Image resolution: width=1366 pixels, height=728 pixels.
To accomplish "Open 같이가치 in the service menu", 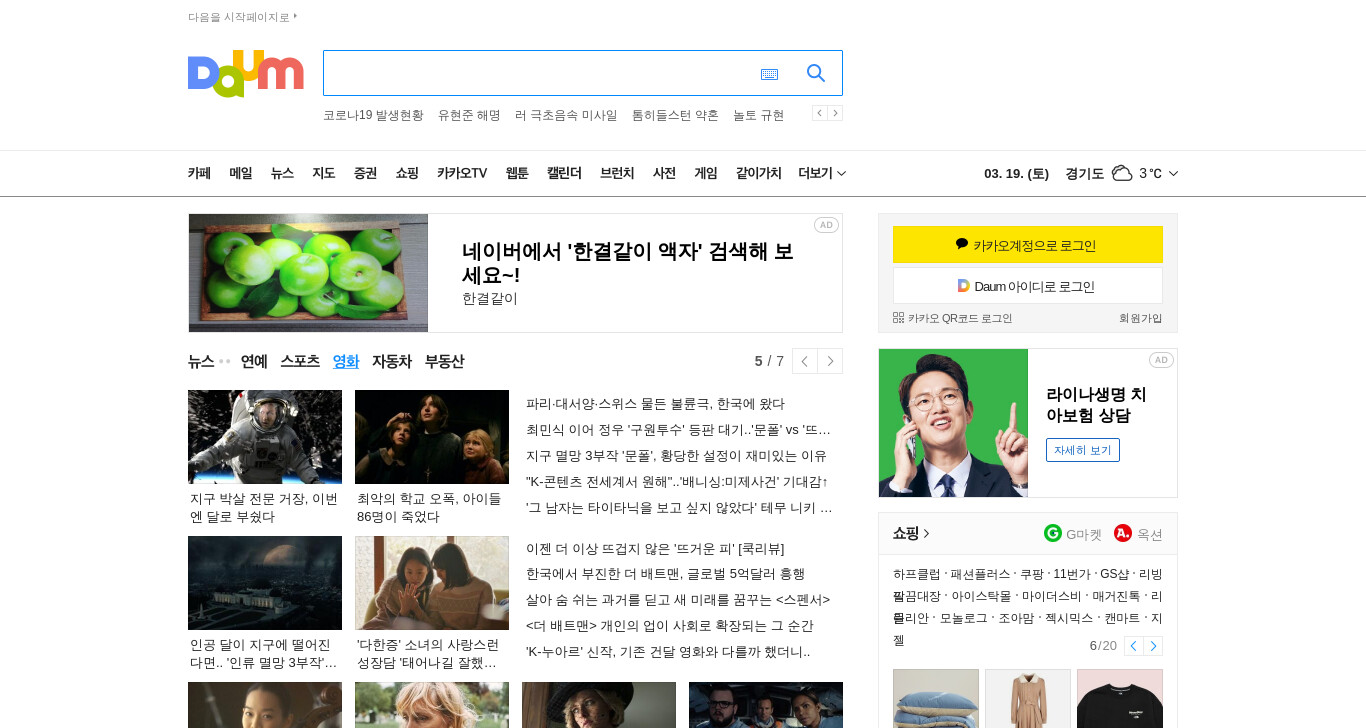I will [759, 173].
